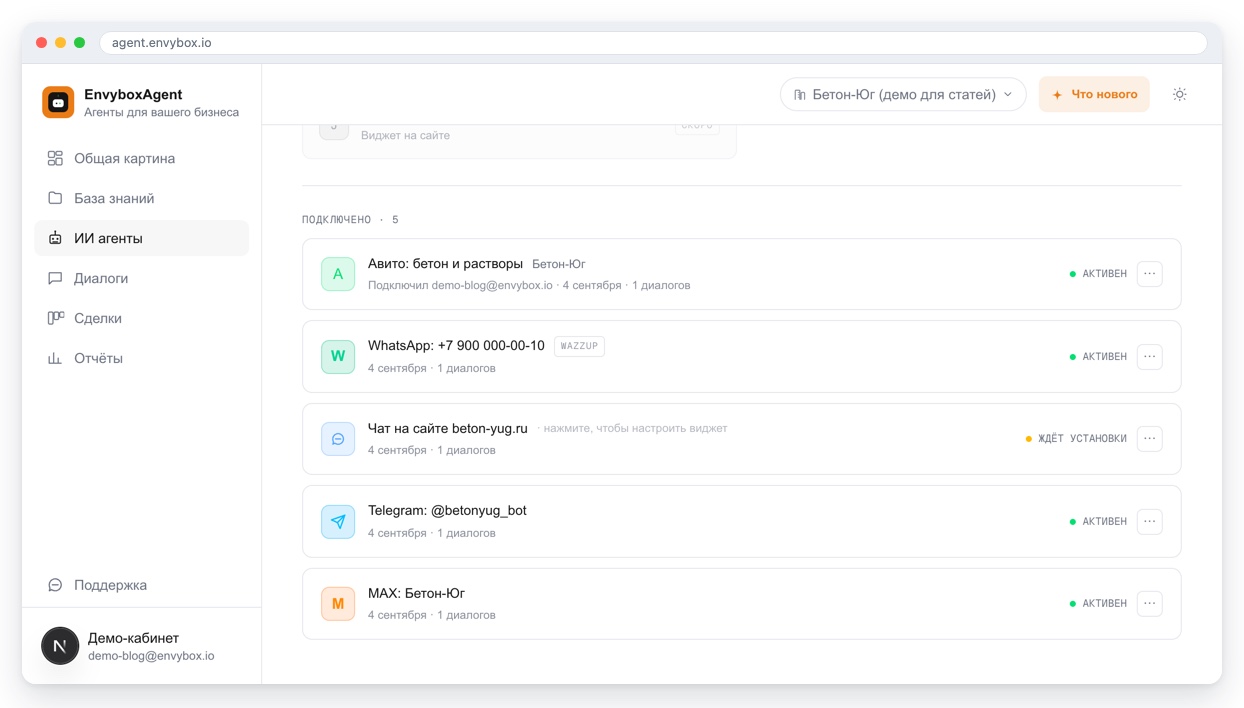Screen dimensions: 1244x708
Task: Click the MAX orange M icon
Action: [338, 604]
